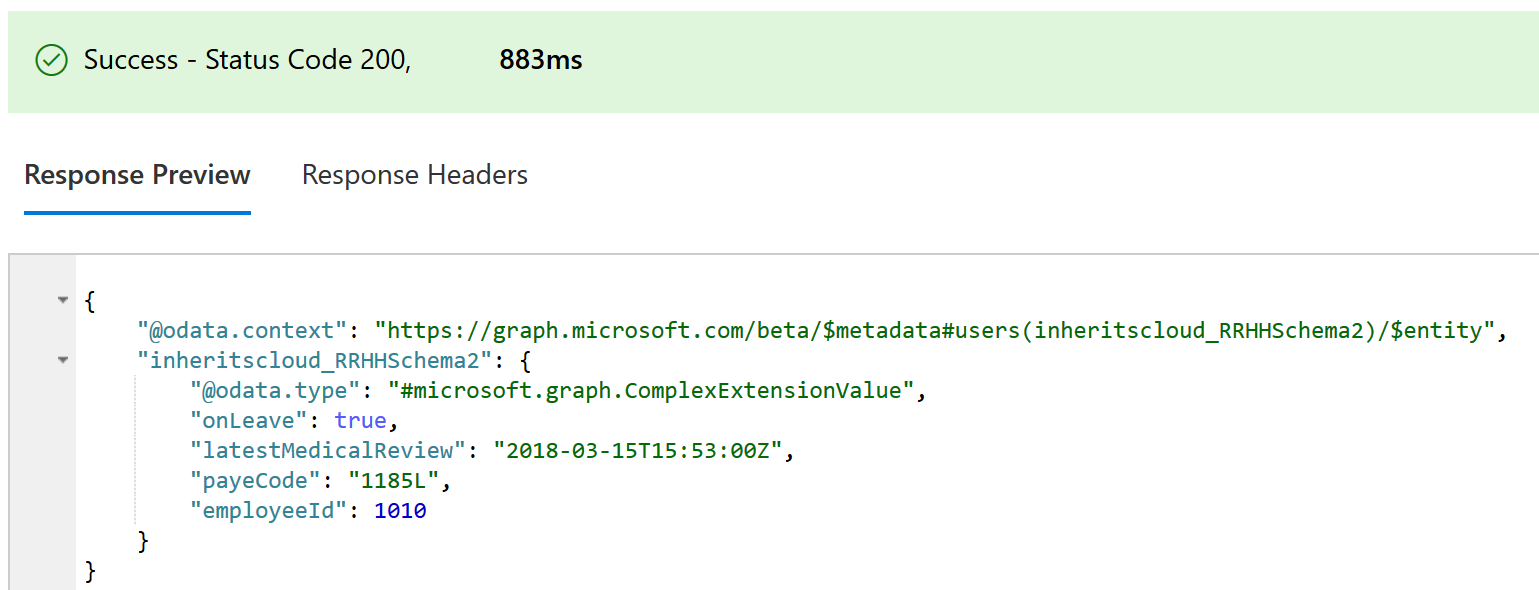The height and width of the screenshot is (590, 1539).
Task: Switch to the Response Headers tab
Action: click(x=414, y=175)
